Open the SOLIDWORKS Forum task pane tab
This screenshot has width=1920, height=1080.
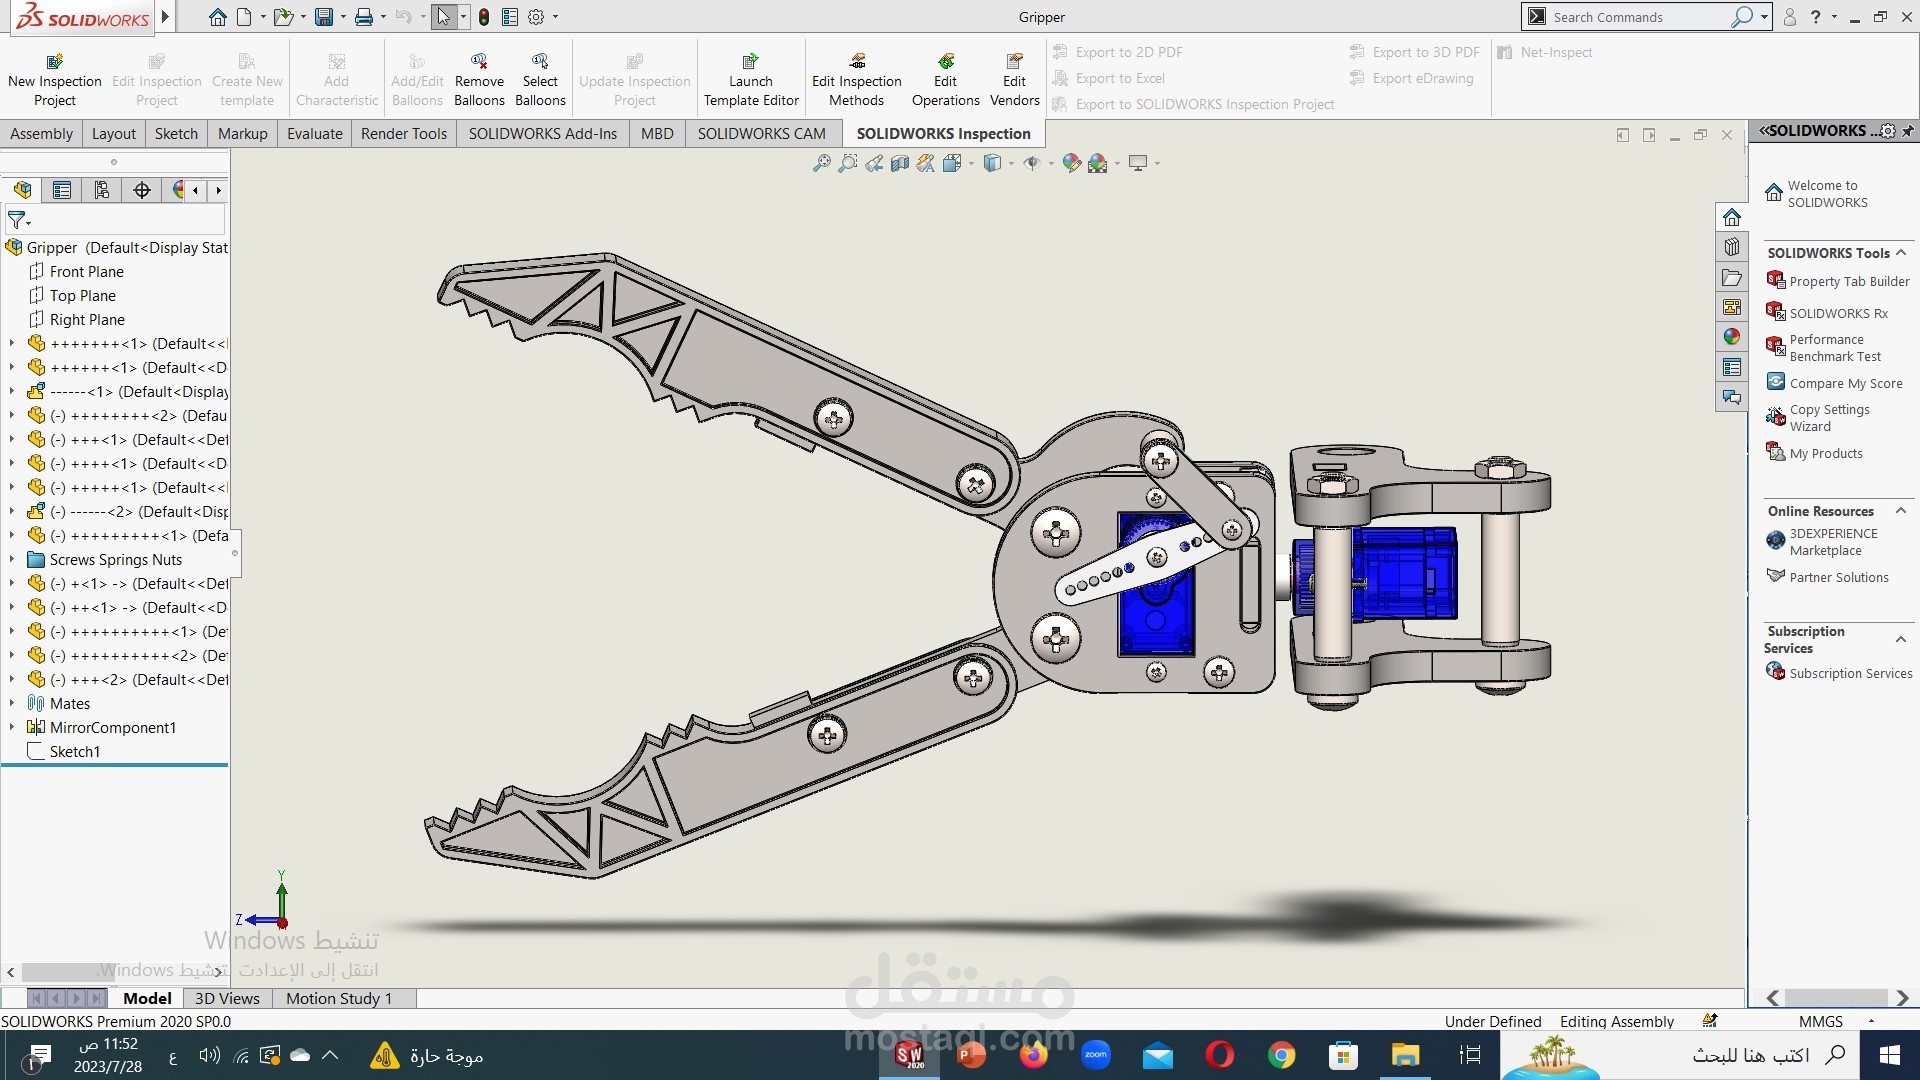[x=1732, y=397]
